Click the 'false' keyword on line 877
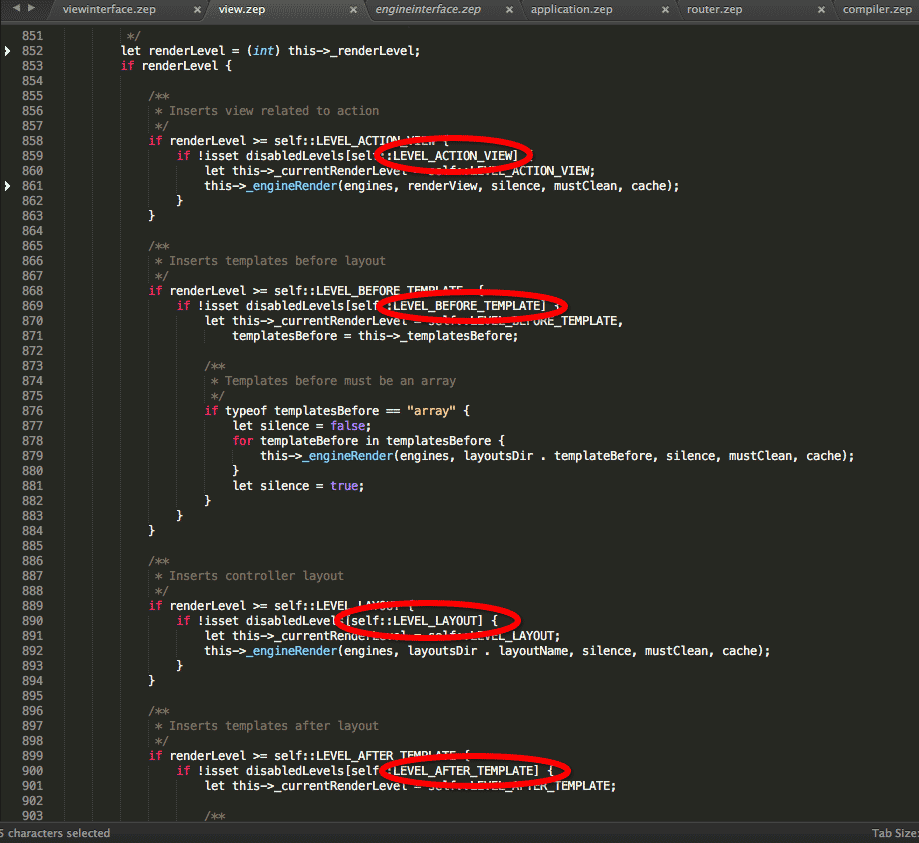The width and height of the screenshot is (919, 843). pos(347,426)
